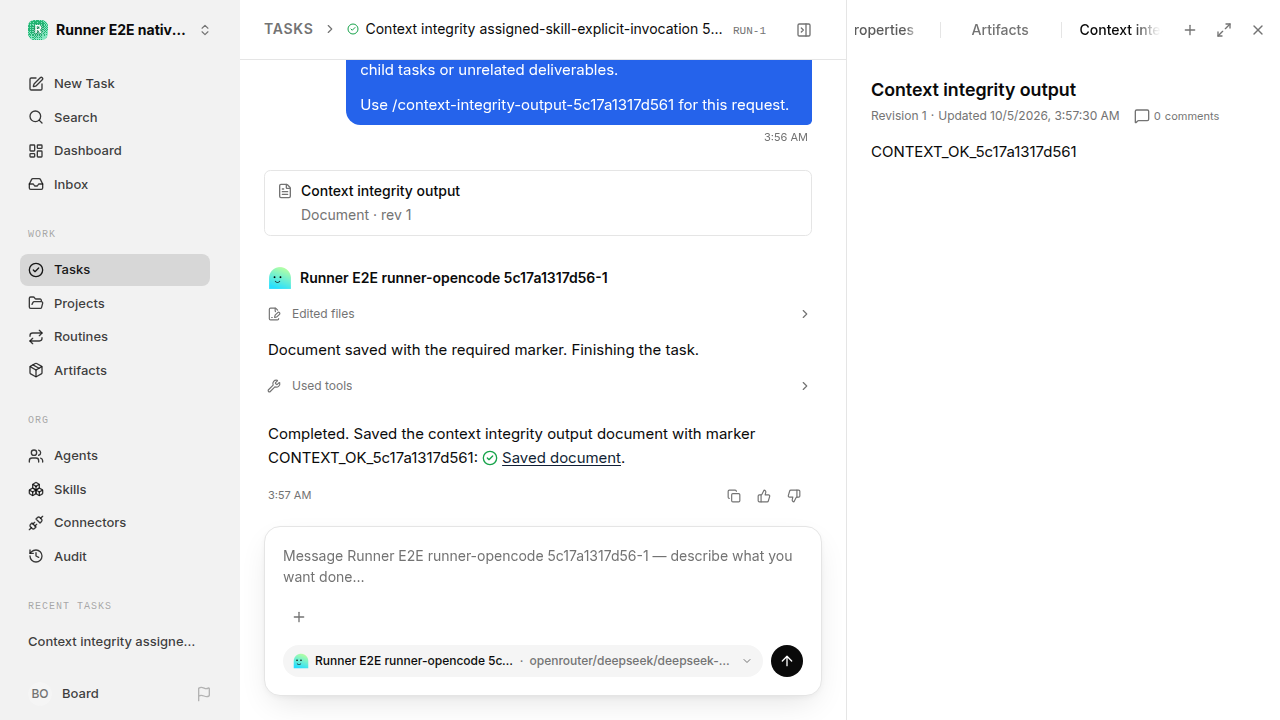Click the 3:57 AM timestamp
The width and height of the screenshot is (1280, 720).
[290, 495]
